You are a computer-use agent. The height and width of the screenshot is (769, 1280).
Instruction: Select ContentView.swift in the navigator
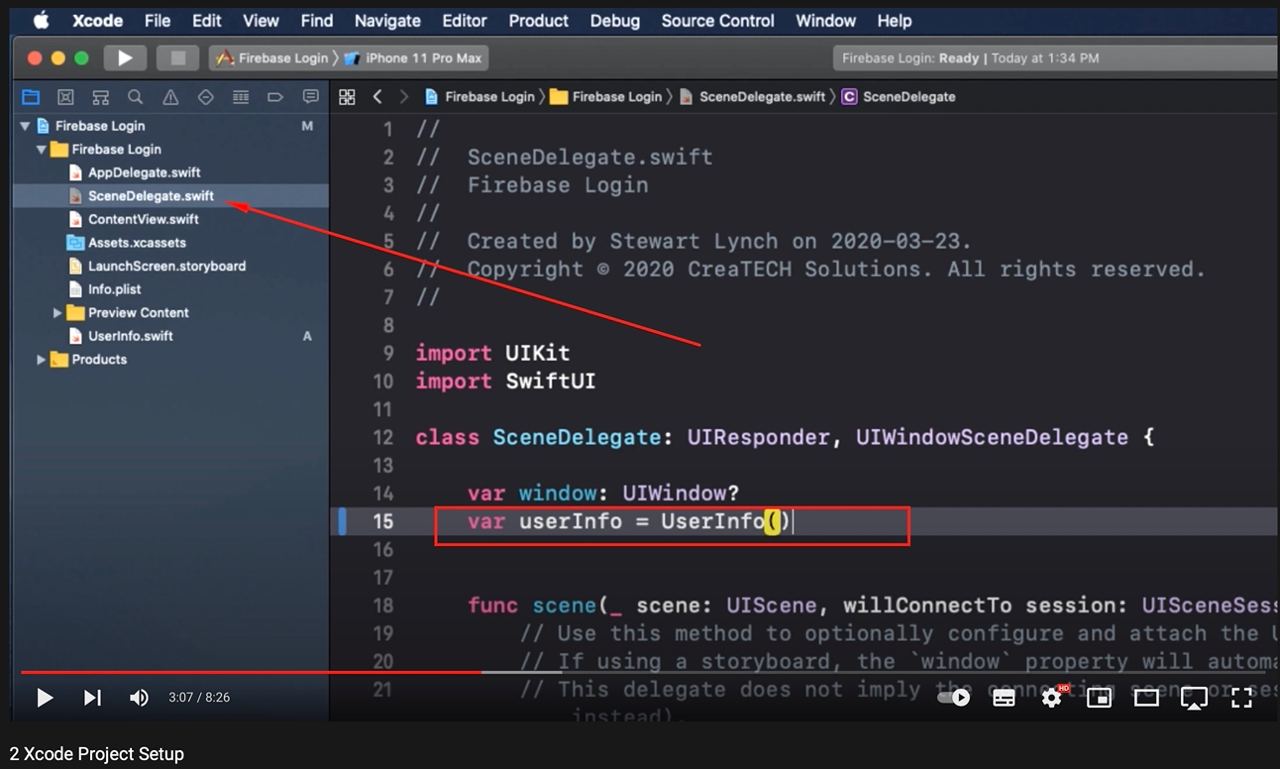pos(143,219)
